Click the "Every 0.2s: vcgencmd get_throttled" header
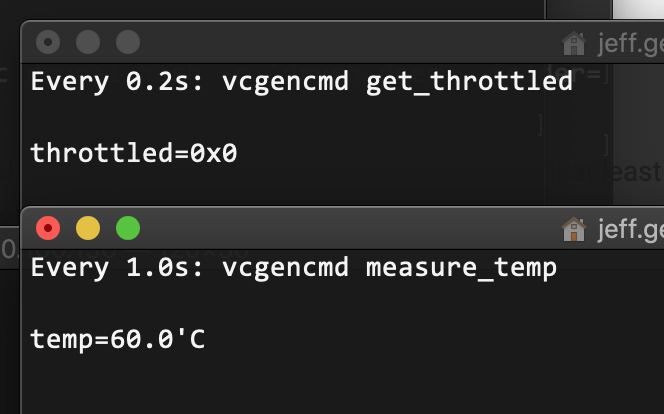 301,81
